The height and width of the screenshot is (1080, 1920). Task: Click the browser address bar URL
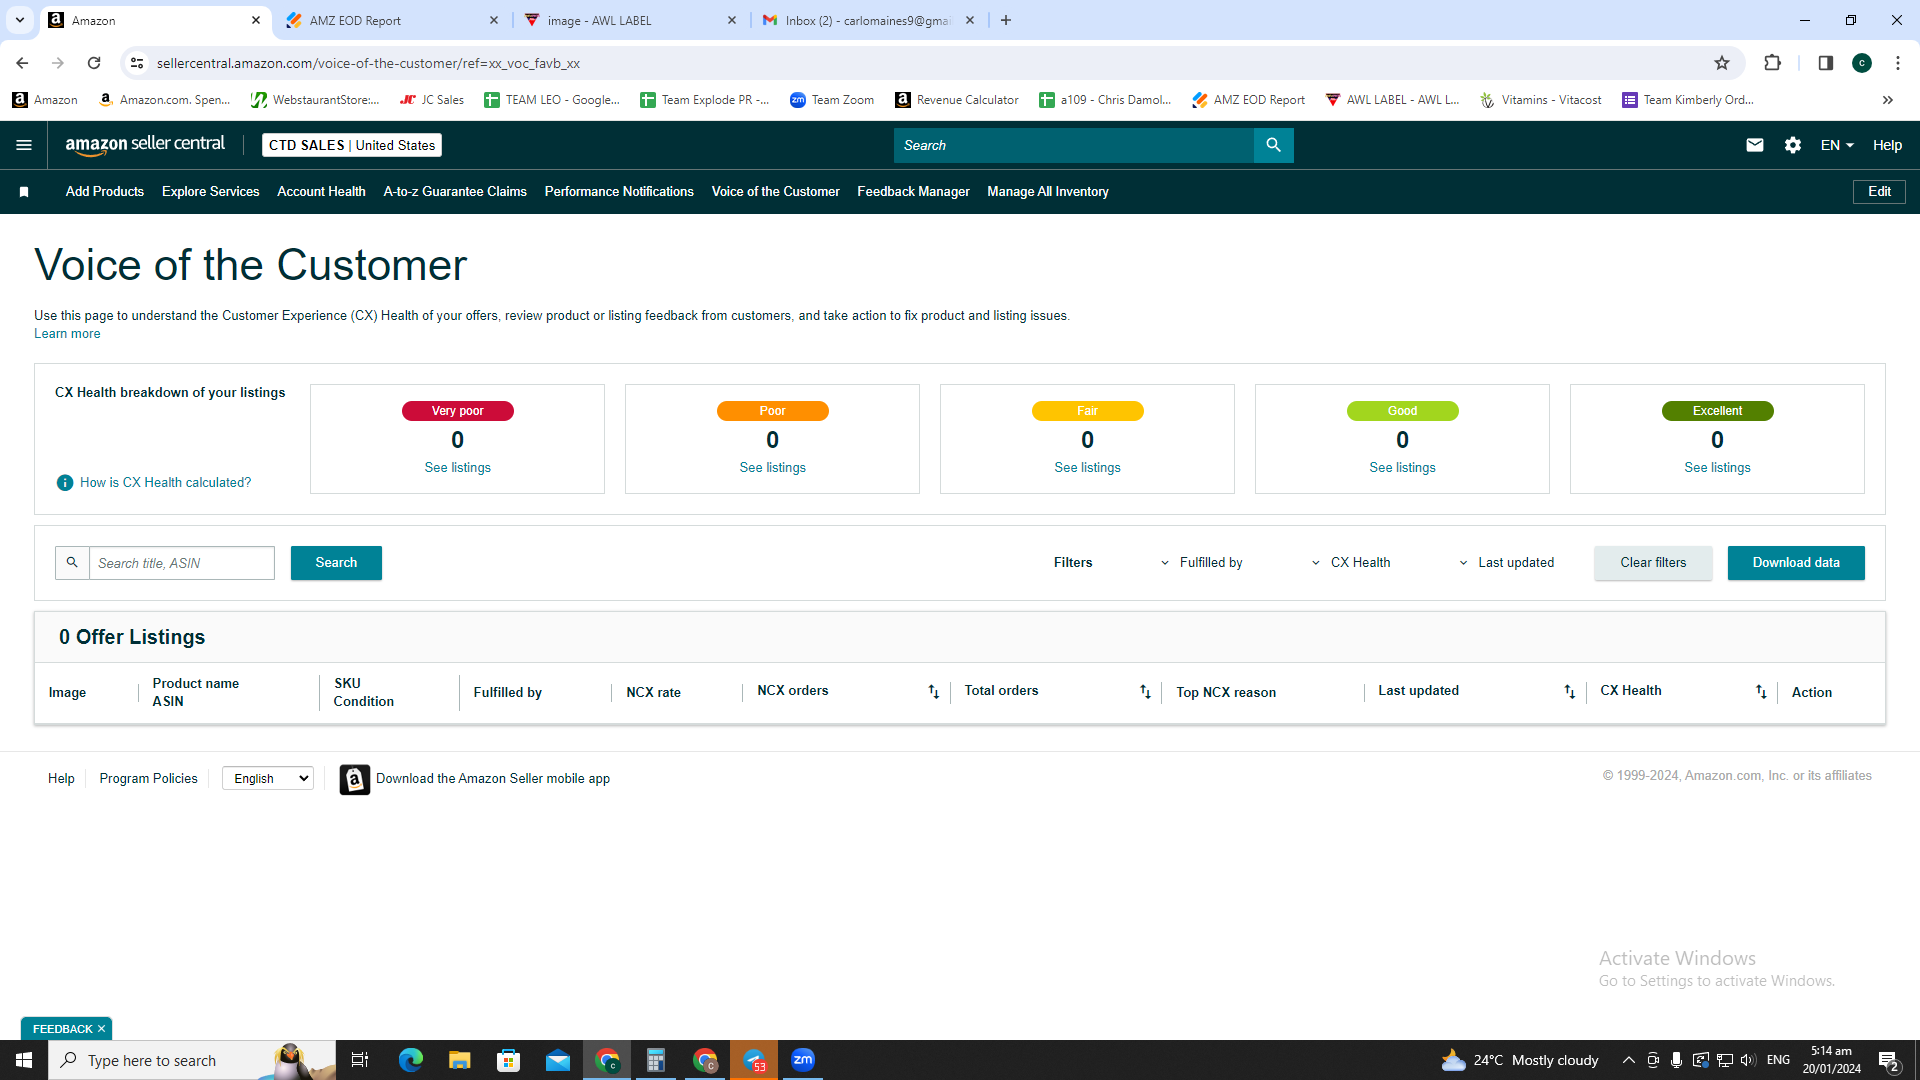[x=368, y=63]
